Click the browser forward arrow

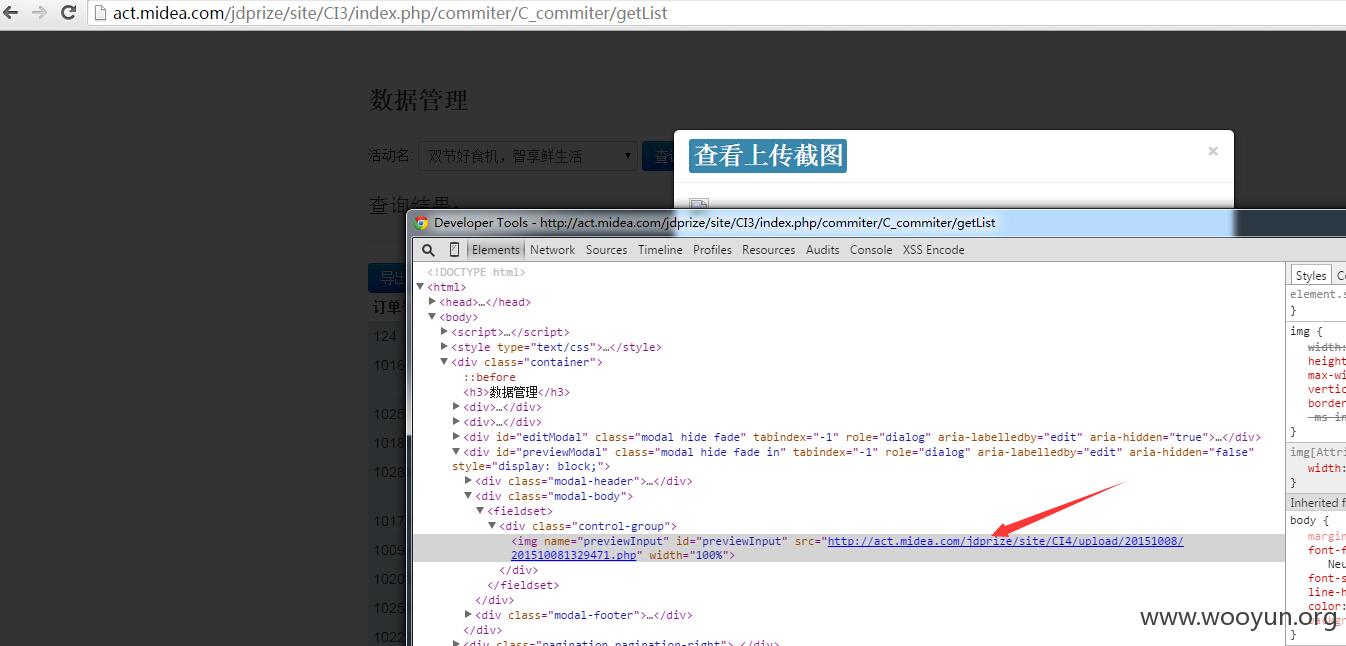click(x=39, y=13)
